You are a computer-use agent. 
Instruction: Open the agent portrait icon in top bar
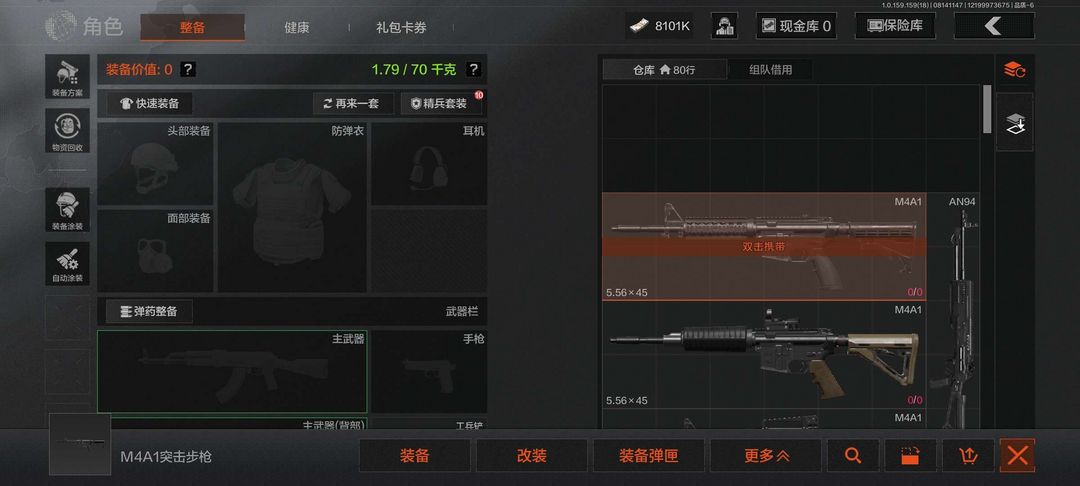tap(725, 26)
